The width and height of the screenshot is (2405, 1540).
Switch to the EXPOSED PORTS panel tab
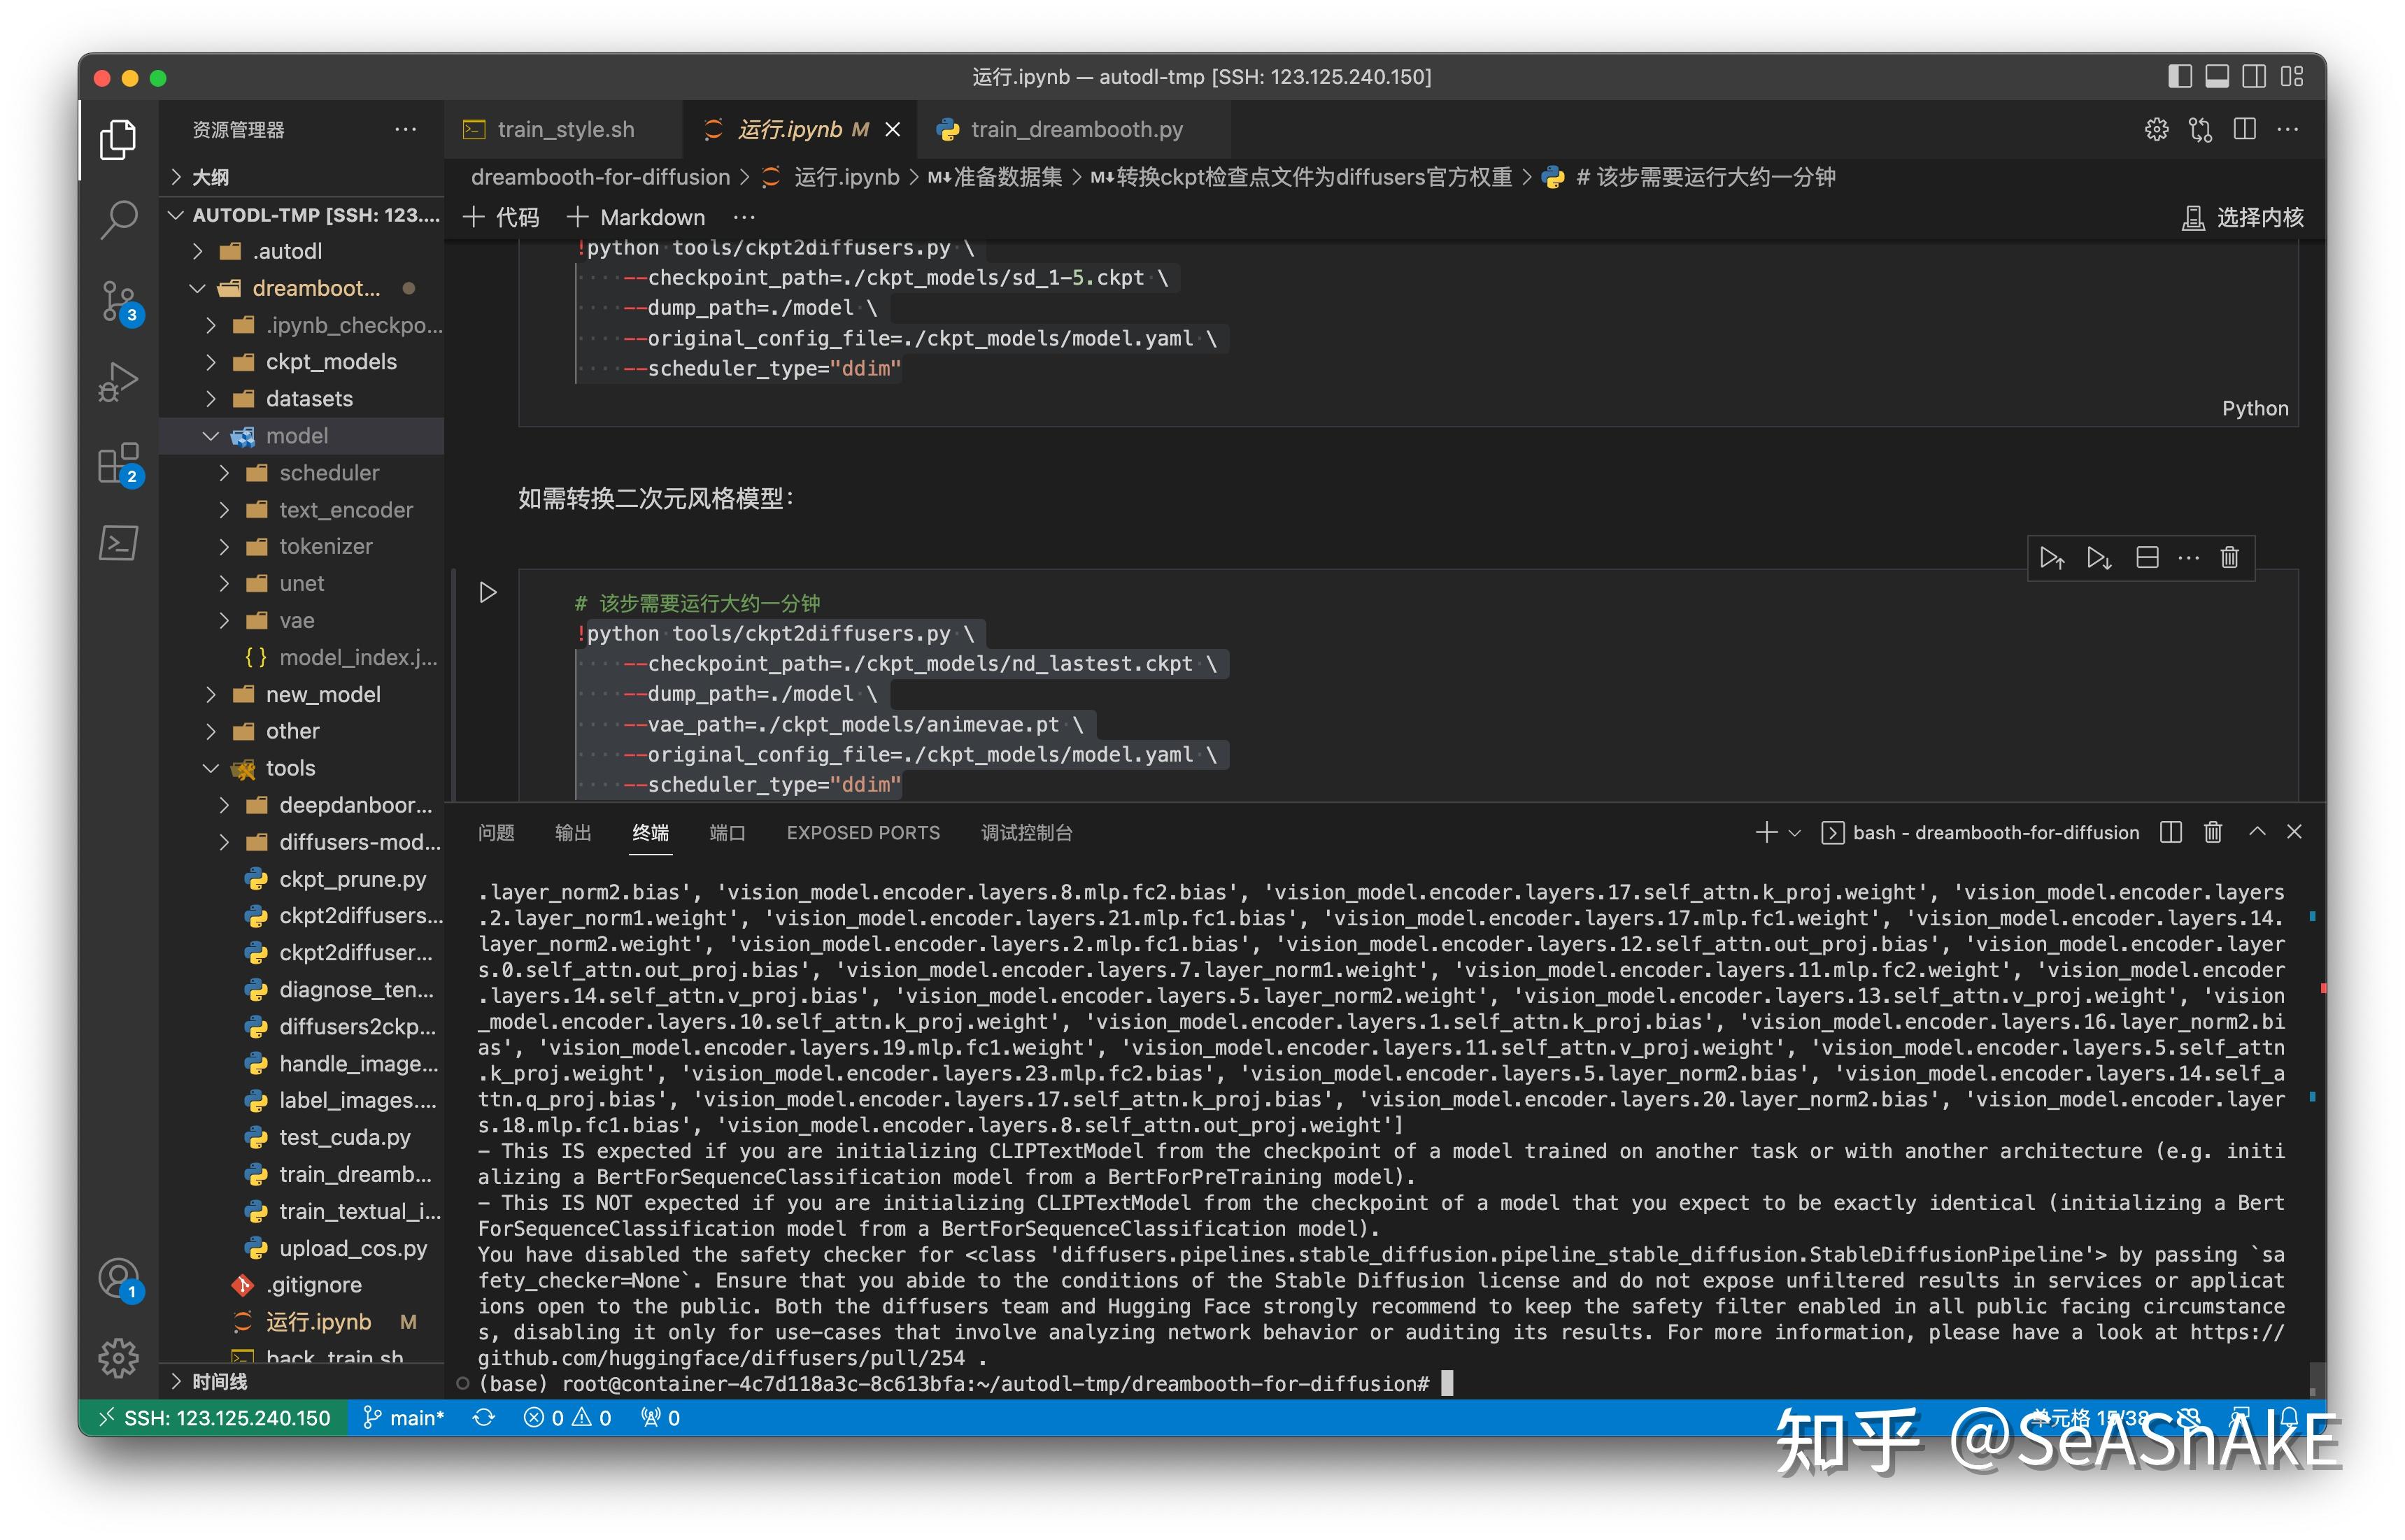[862, 833]
